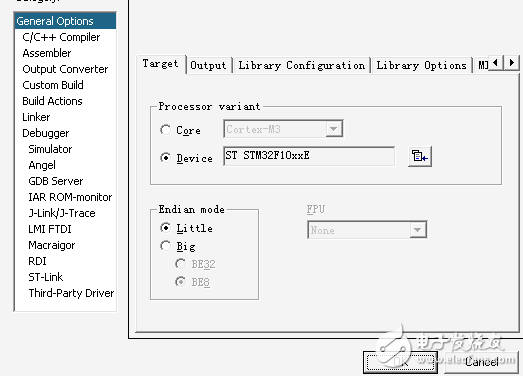Screen dimensions: 523x376
Task: Select C/C++ Compiler category
Action: [61, 37]
